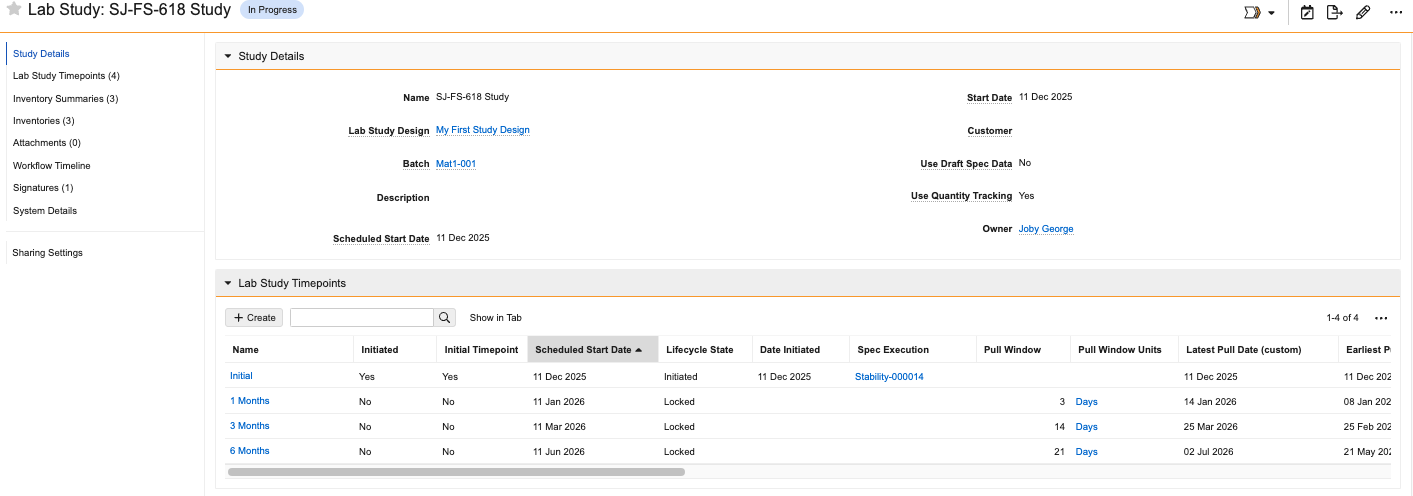Mark this lab study as favorite star
Image resolution: width=1413 pixels, height=496 pixels.
(14, 10)
